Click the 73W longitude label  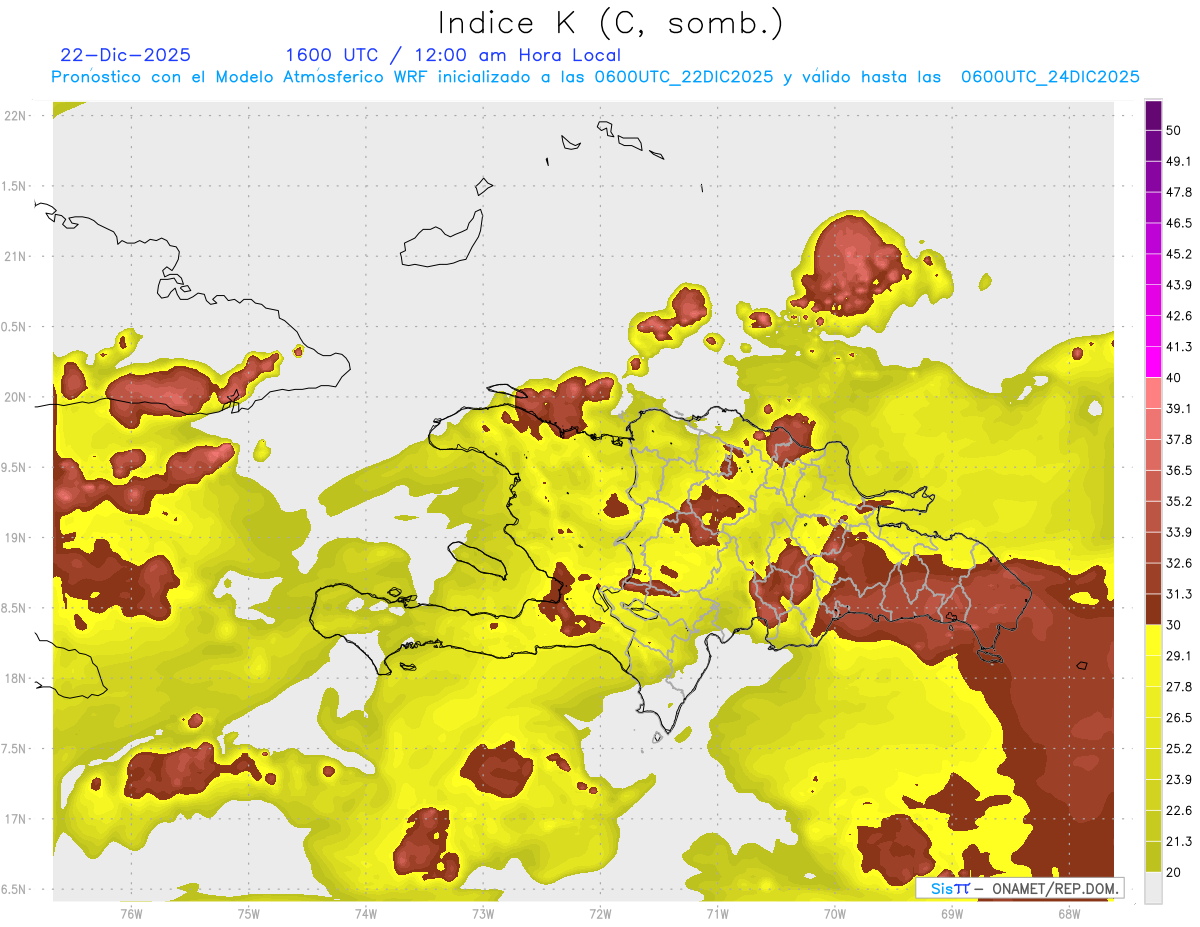pyautogui.click(x=483, y=913)
